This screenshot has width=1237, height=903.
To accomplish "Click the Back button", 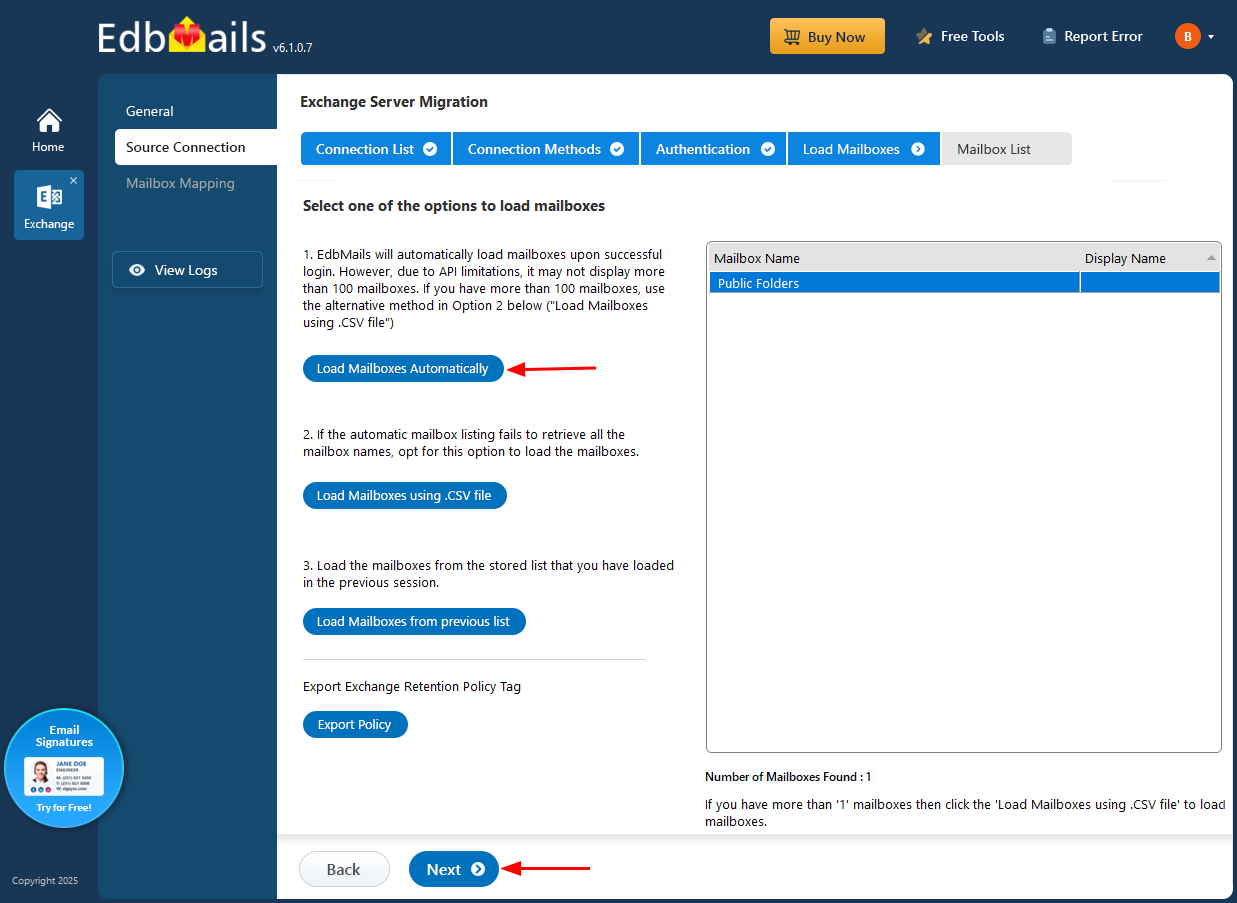I will click(344, 869).
